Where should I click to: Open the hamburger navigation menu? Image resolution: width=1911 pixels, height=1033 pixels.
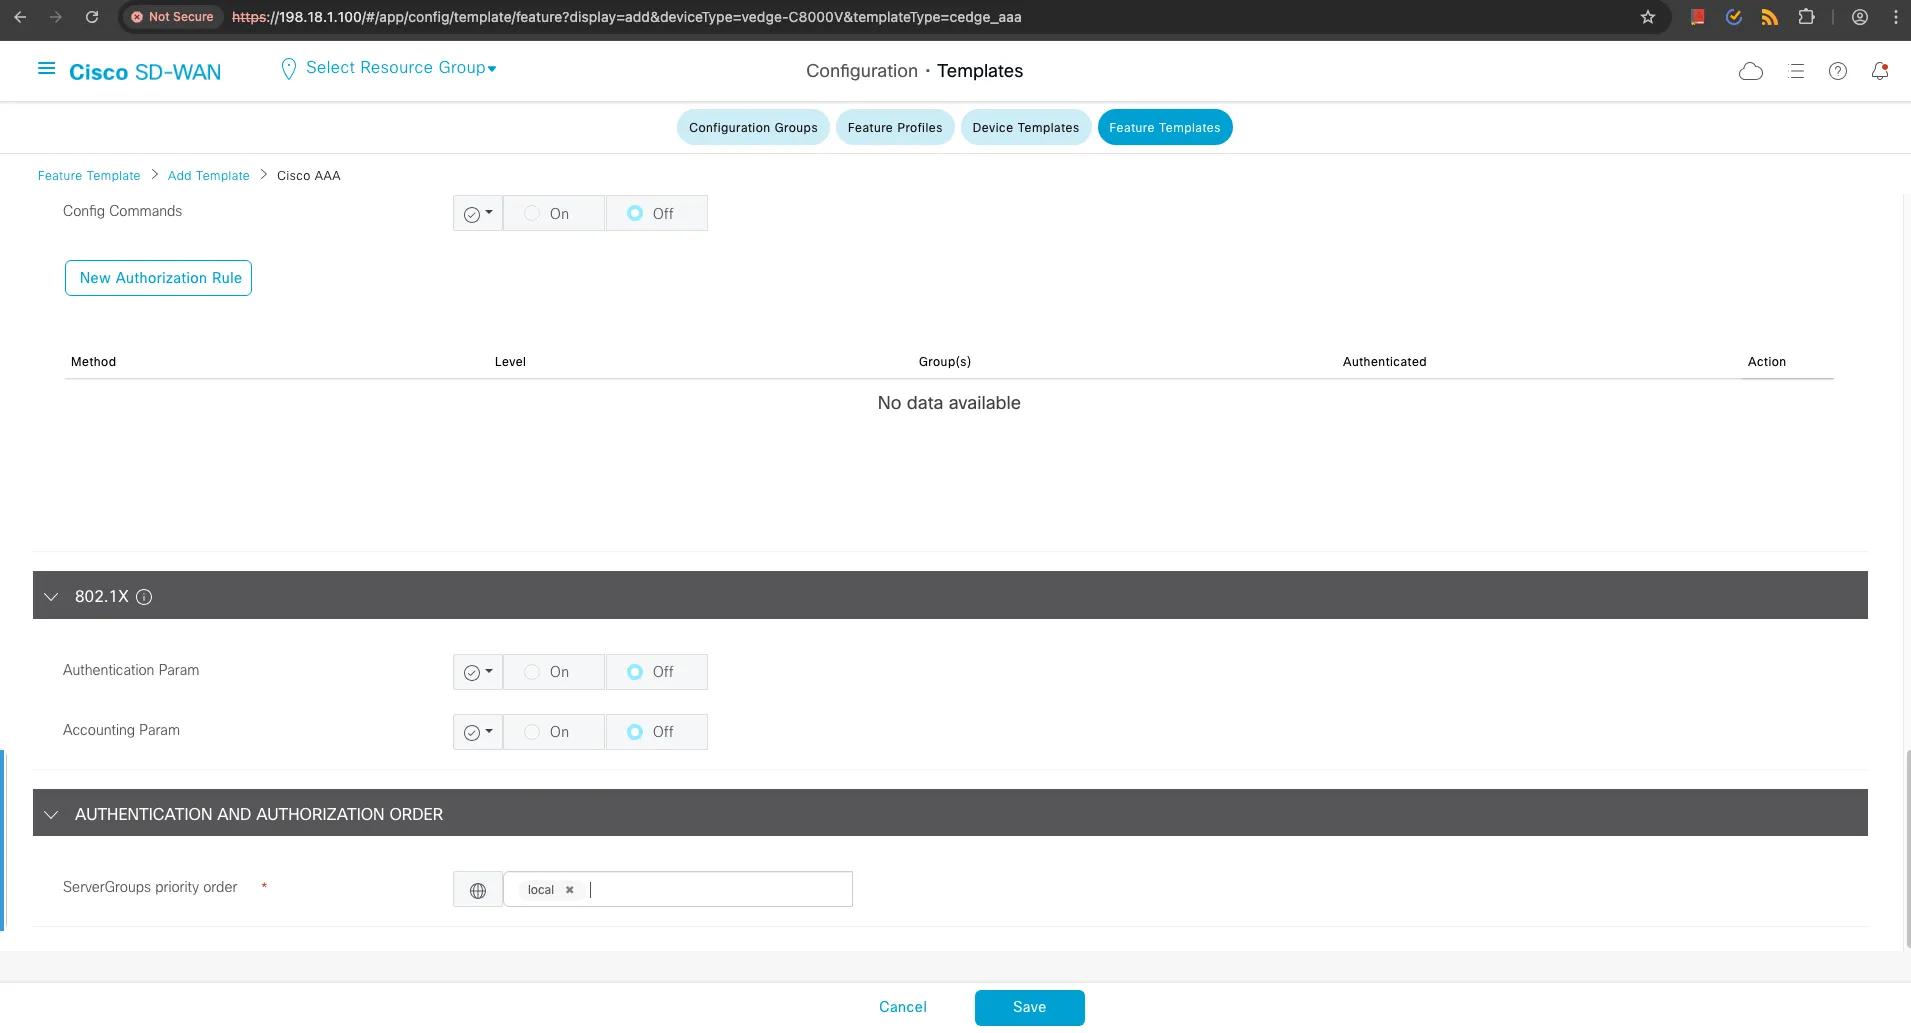click(46, 68)
